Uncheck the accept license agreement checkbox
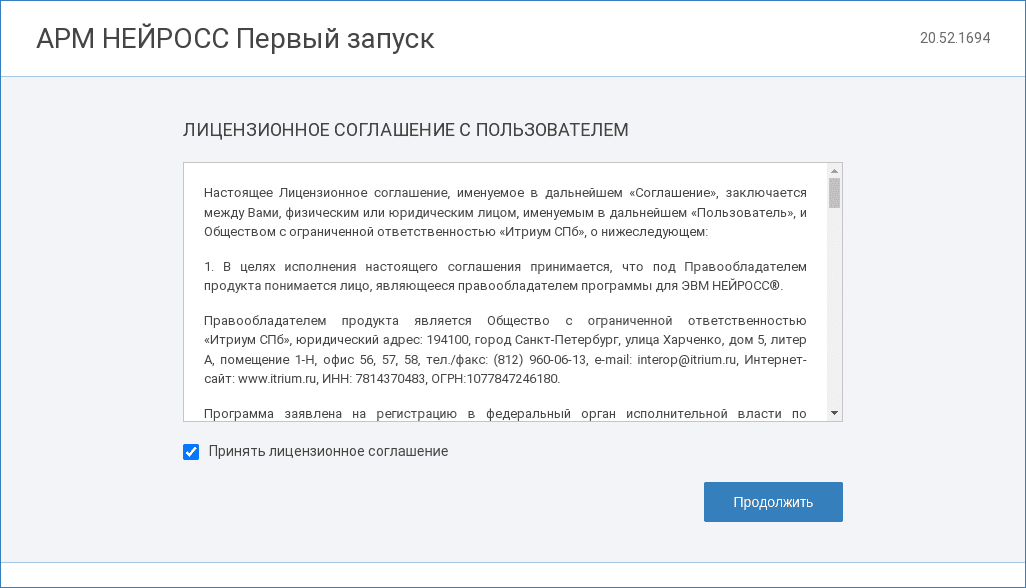Image resolution: width=1026 pixels, height=588 pixels. tap(191, 452)
